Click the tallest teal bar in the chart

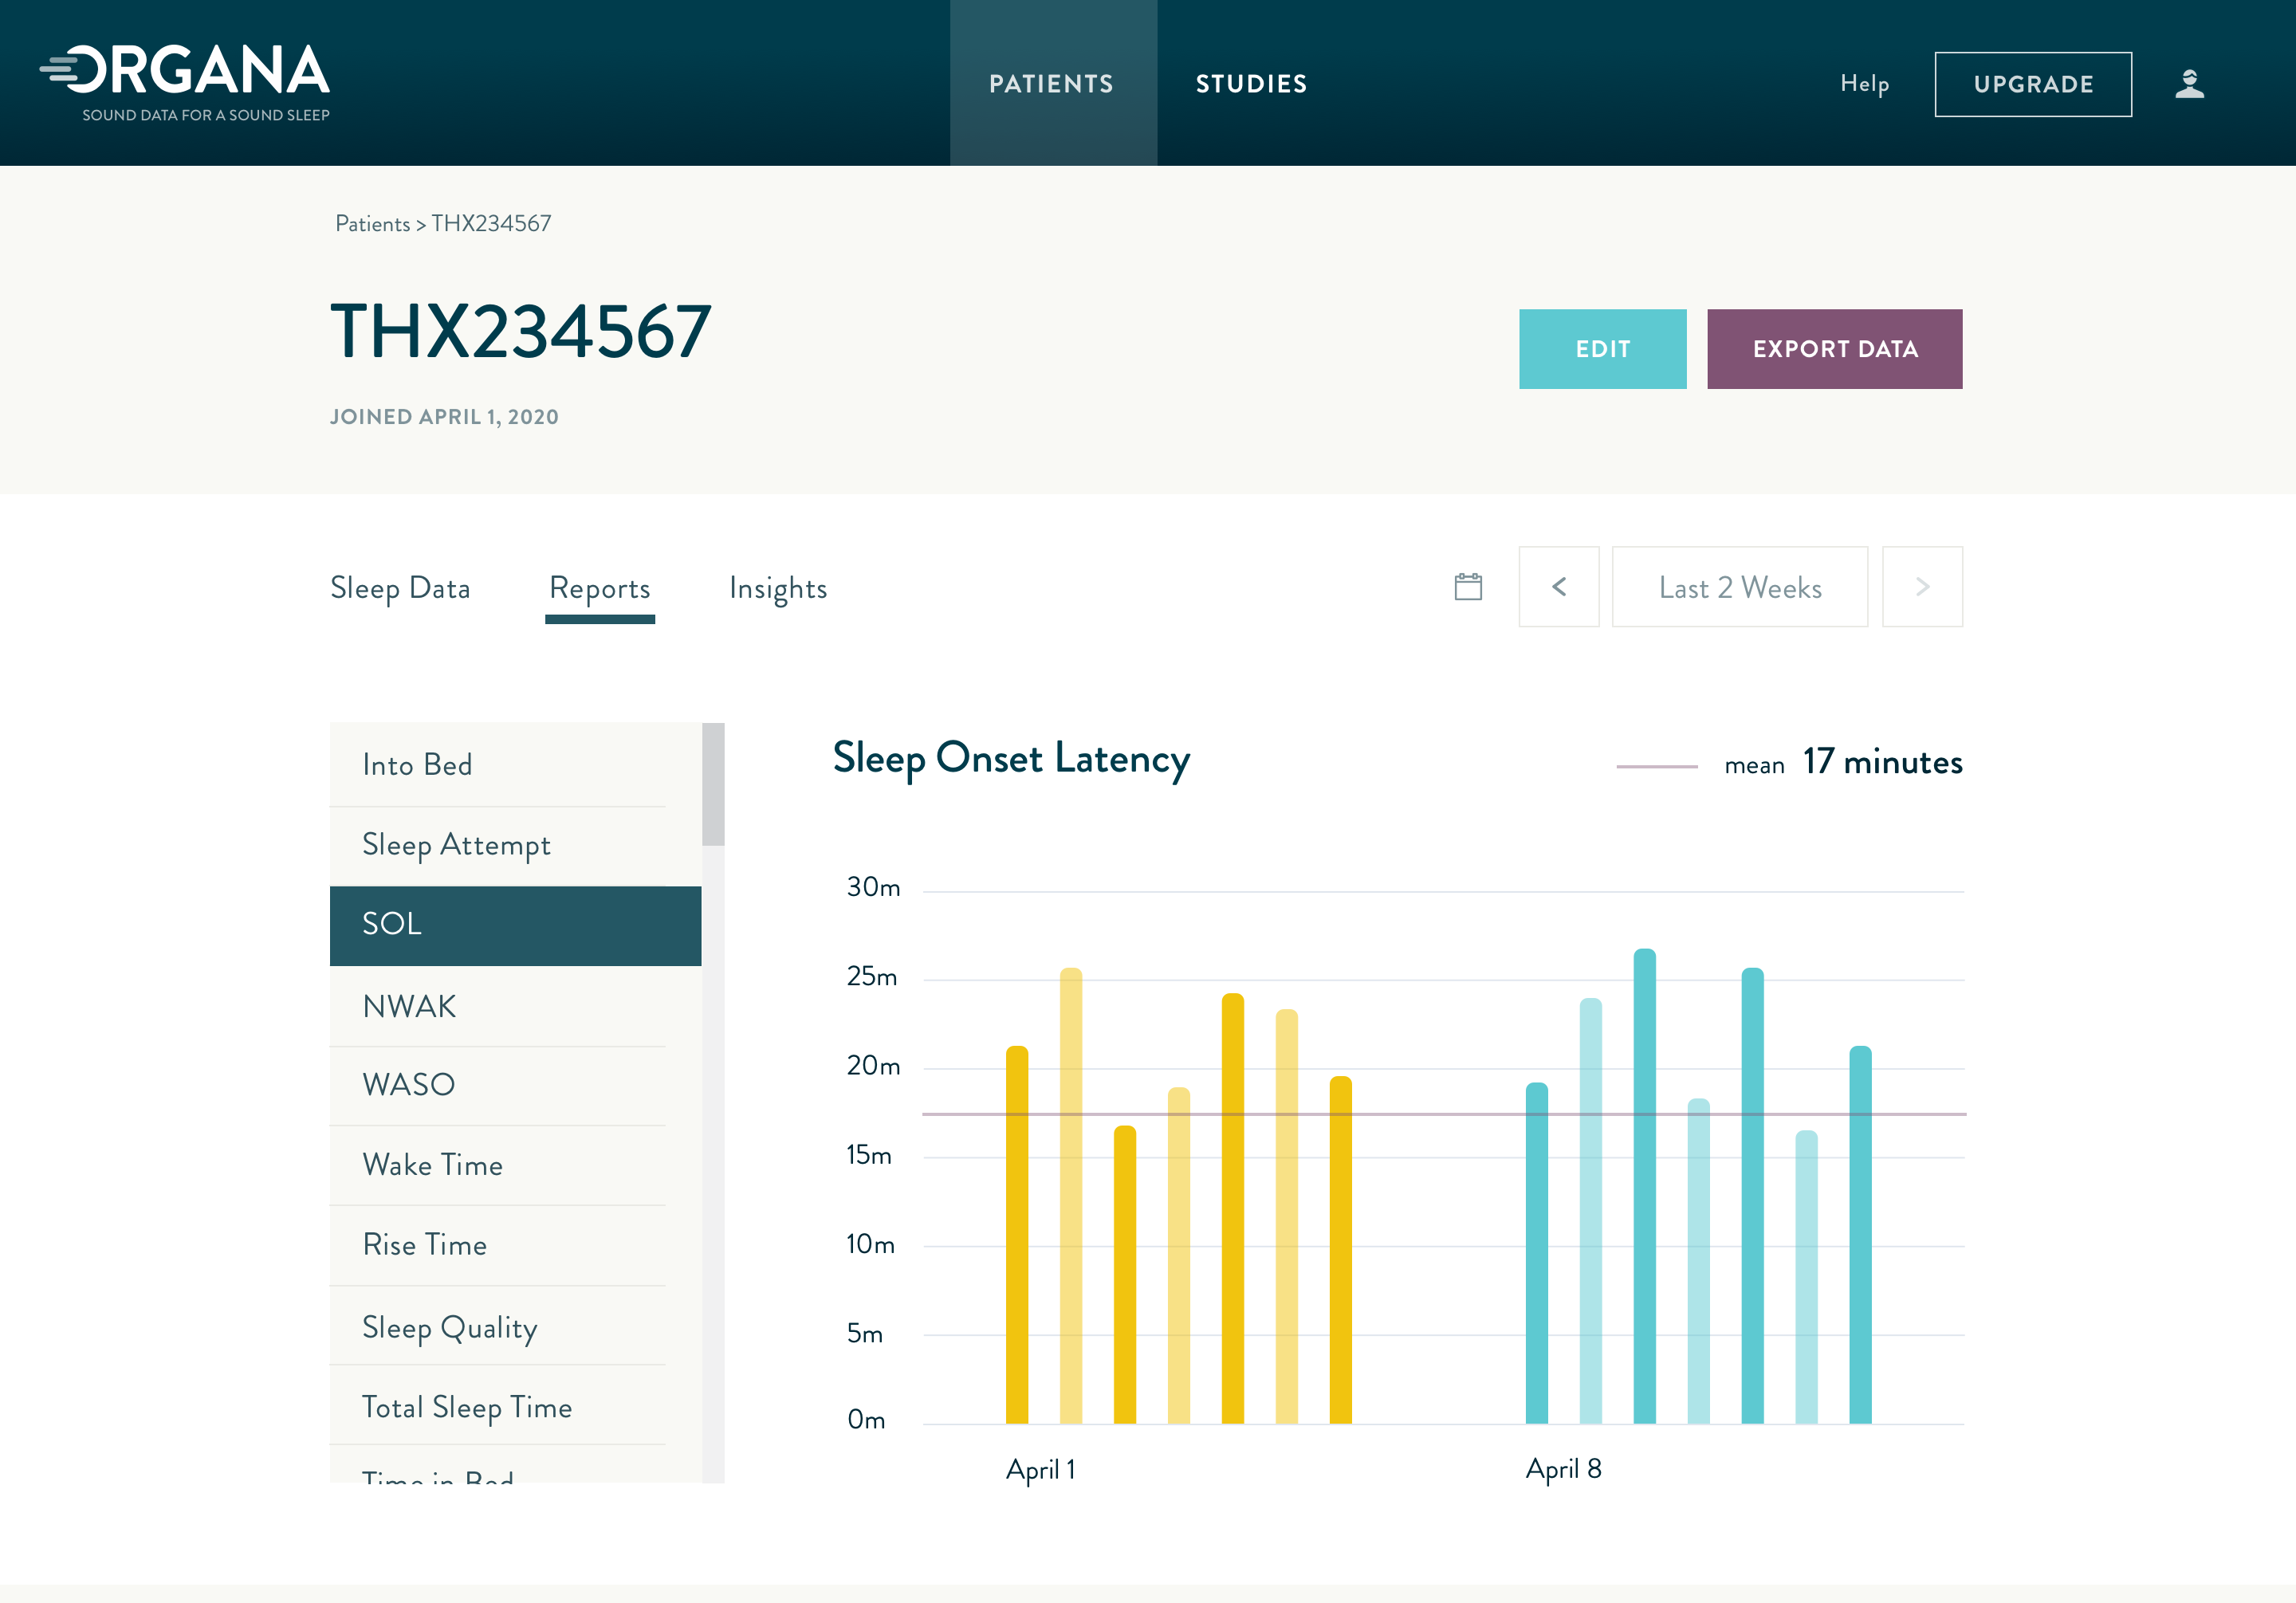click(1644, 1185)
